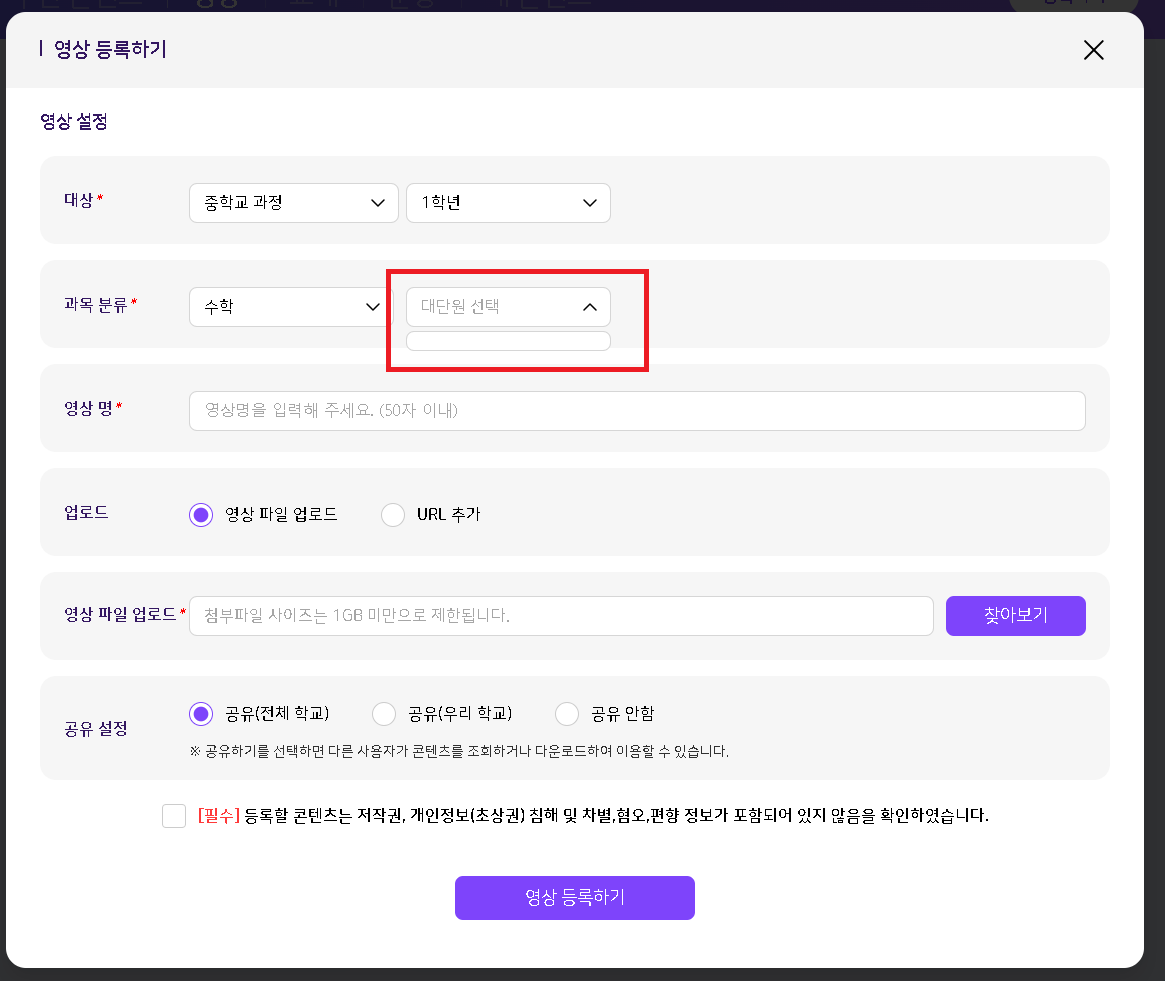Check the [필수] copyright confirmation checkbox

[174, 816]
